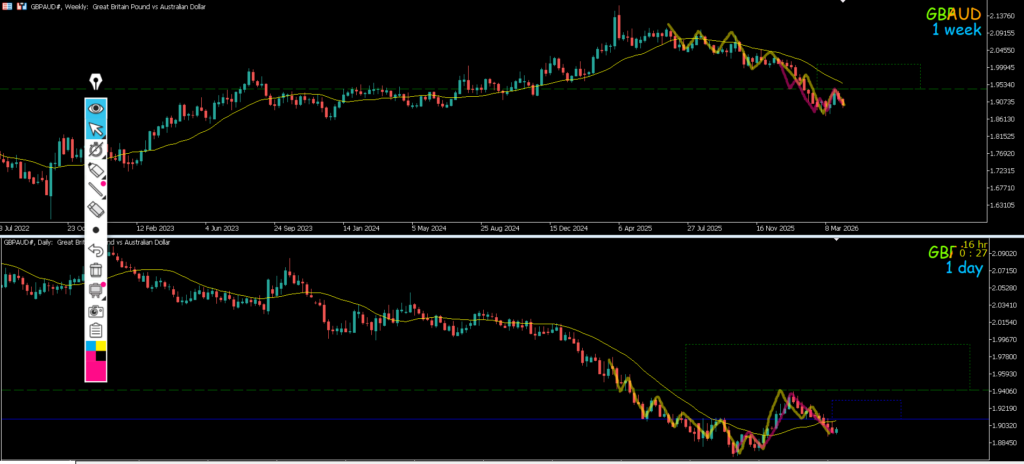Open the one-click trading panel icon
This screenshot has width=1024, height=464.
pyautogui.click(x=21, y=6)
